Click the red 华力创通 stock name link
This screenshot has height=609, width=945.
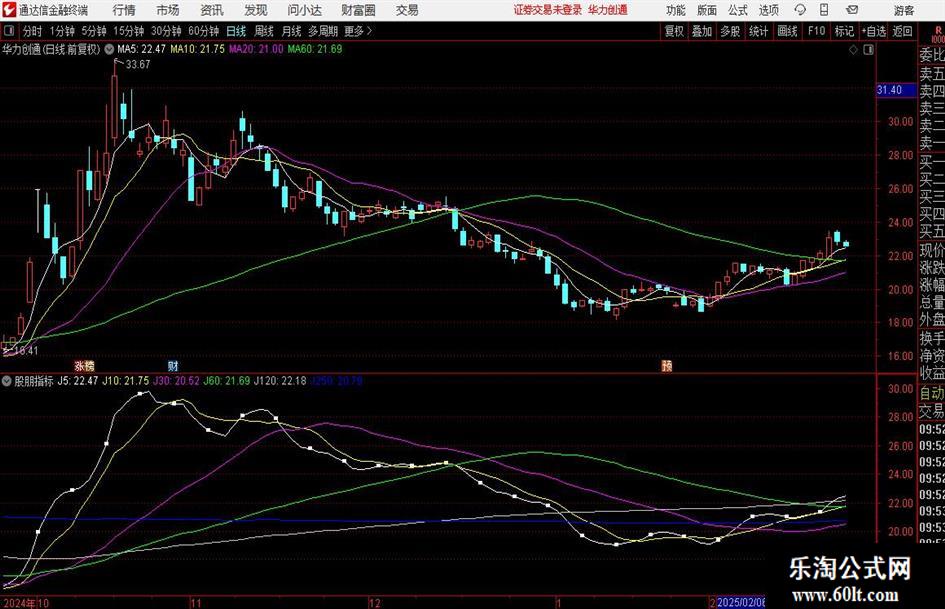point(608,10)
